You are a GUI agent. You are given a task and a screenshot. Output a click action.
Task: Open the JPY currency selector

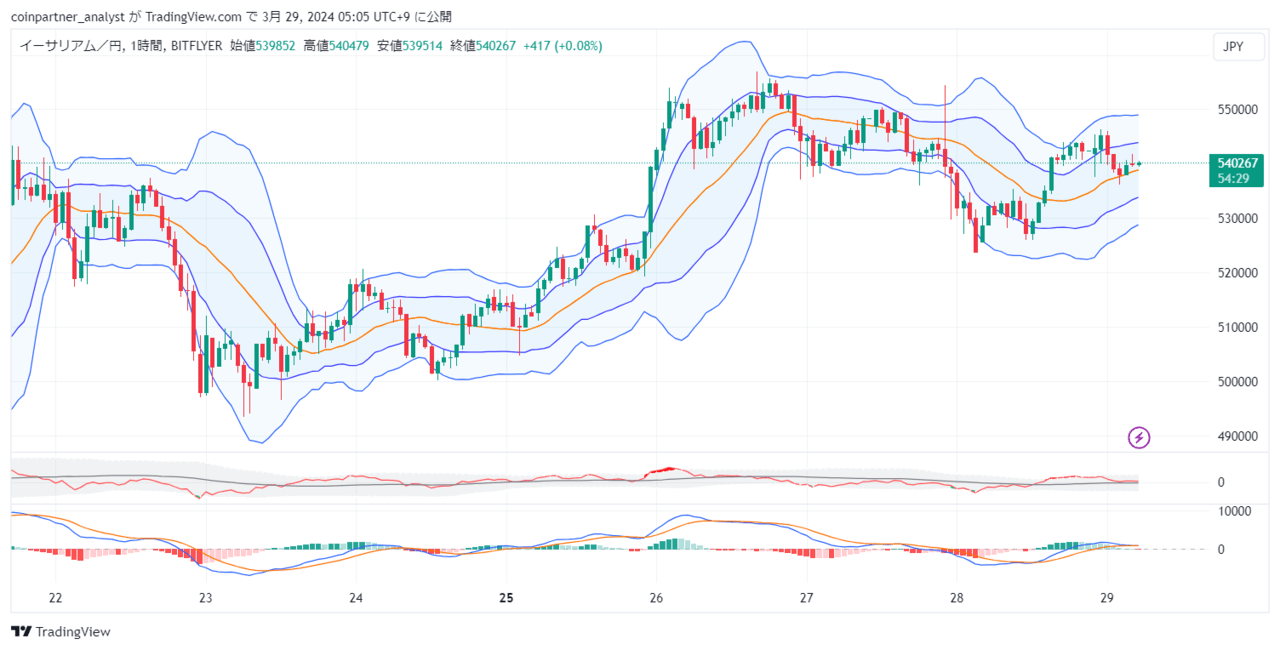point(1238,46)
